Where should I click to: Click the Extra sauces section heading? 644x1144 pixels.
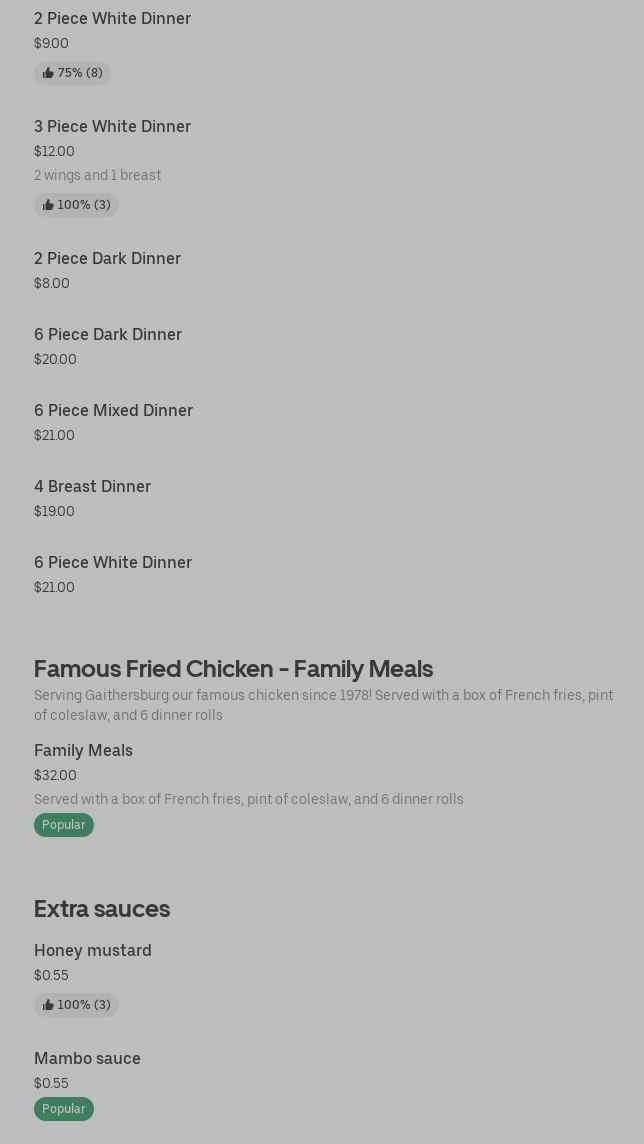coord(102,908)
